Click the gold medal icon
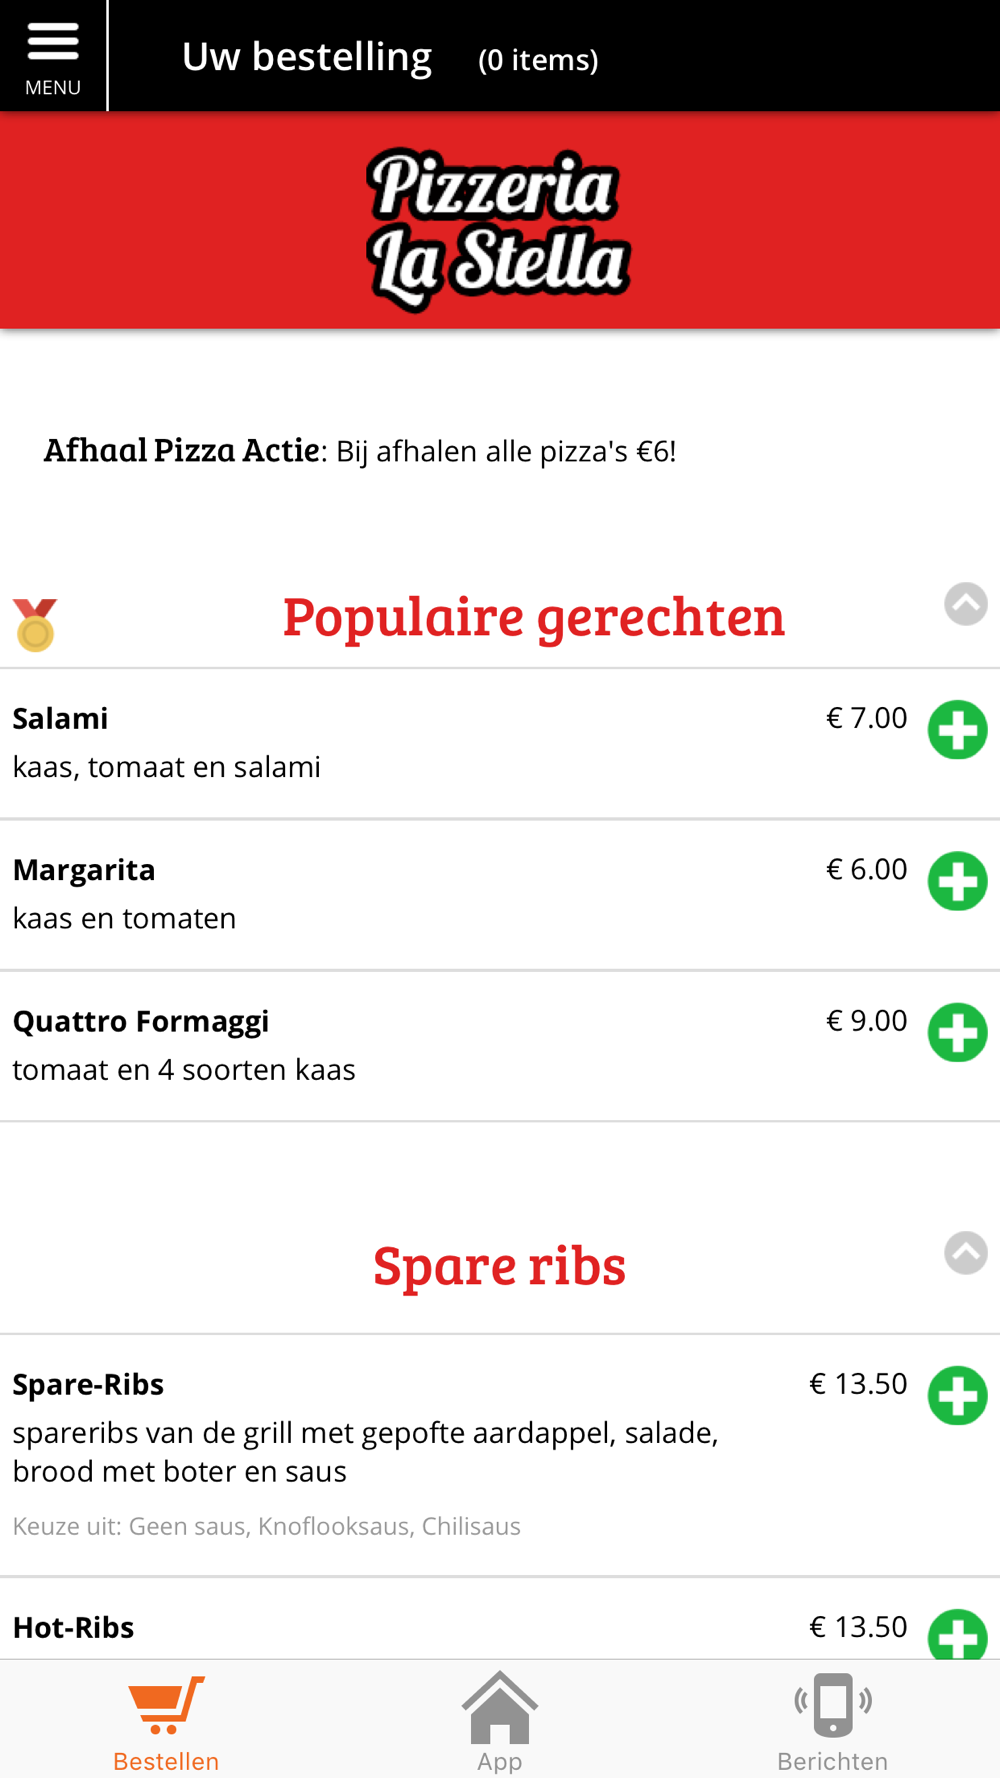 coord(36,625)
